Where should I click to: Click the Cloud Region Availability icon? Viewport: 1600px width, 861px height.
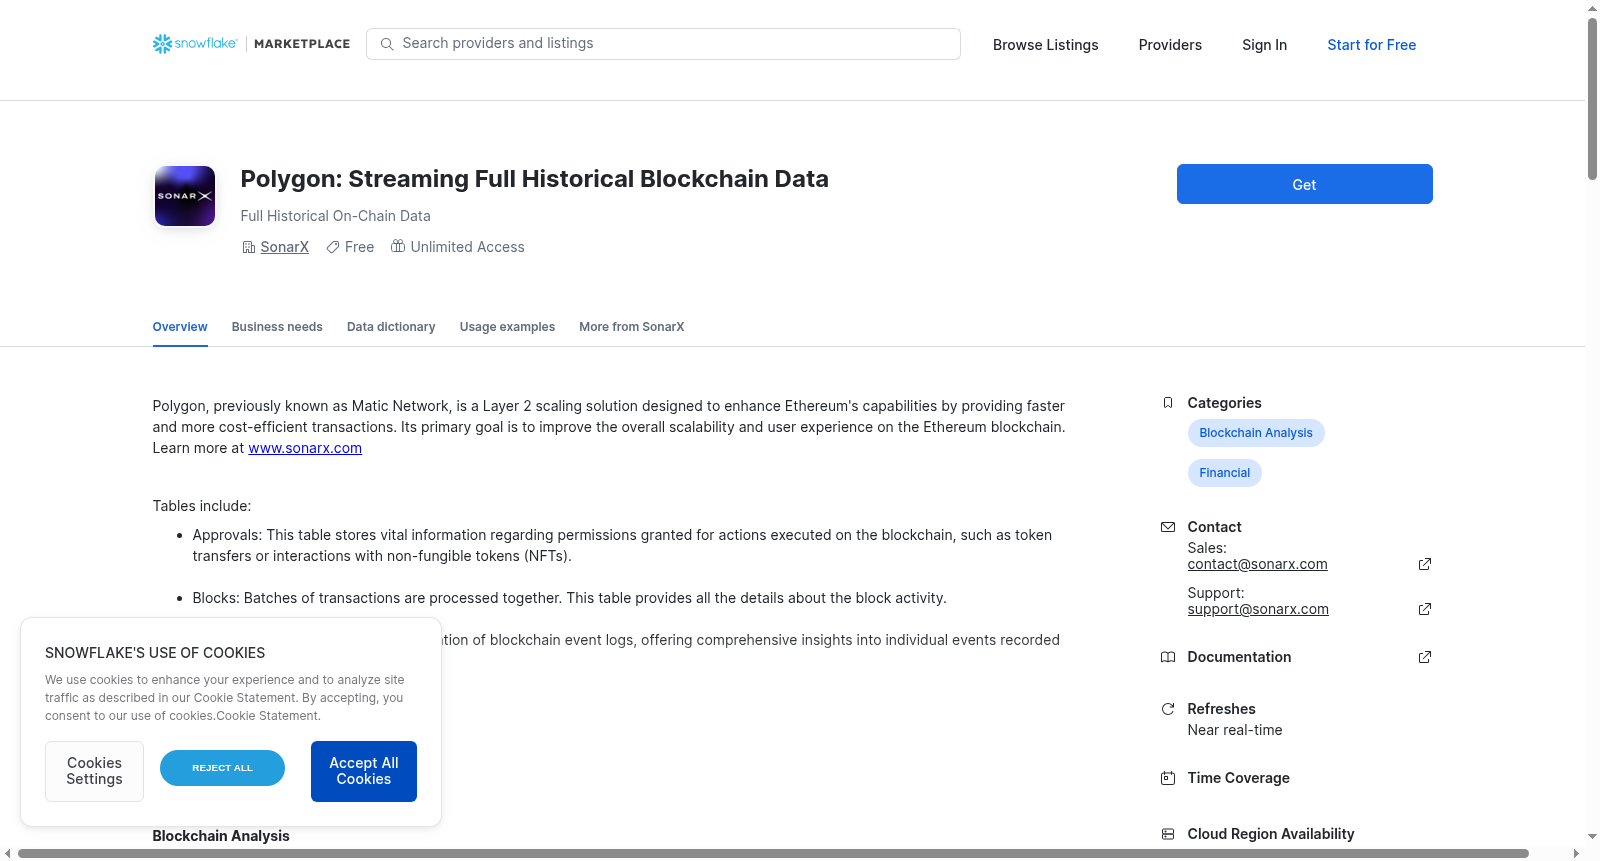click(1168, 834)
